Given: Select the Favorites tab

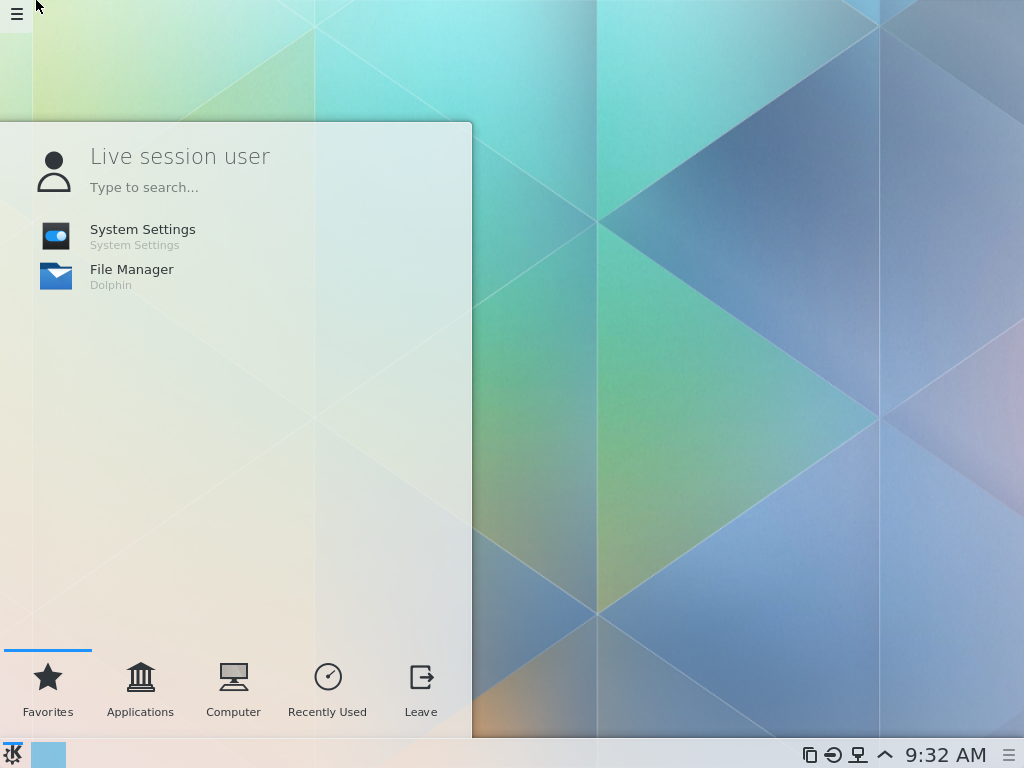Looking at the screenshot, I should coord(48,690).
